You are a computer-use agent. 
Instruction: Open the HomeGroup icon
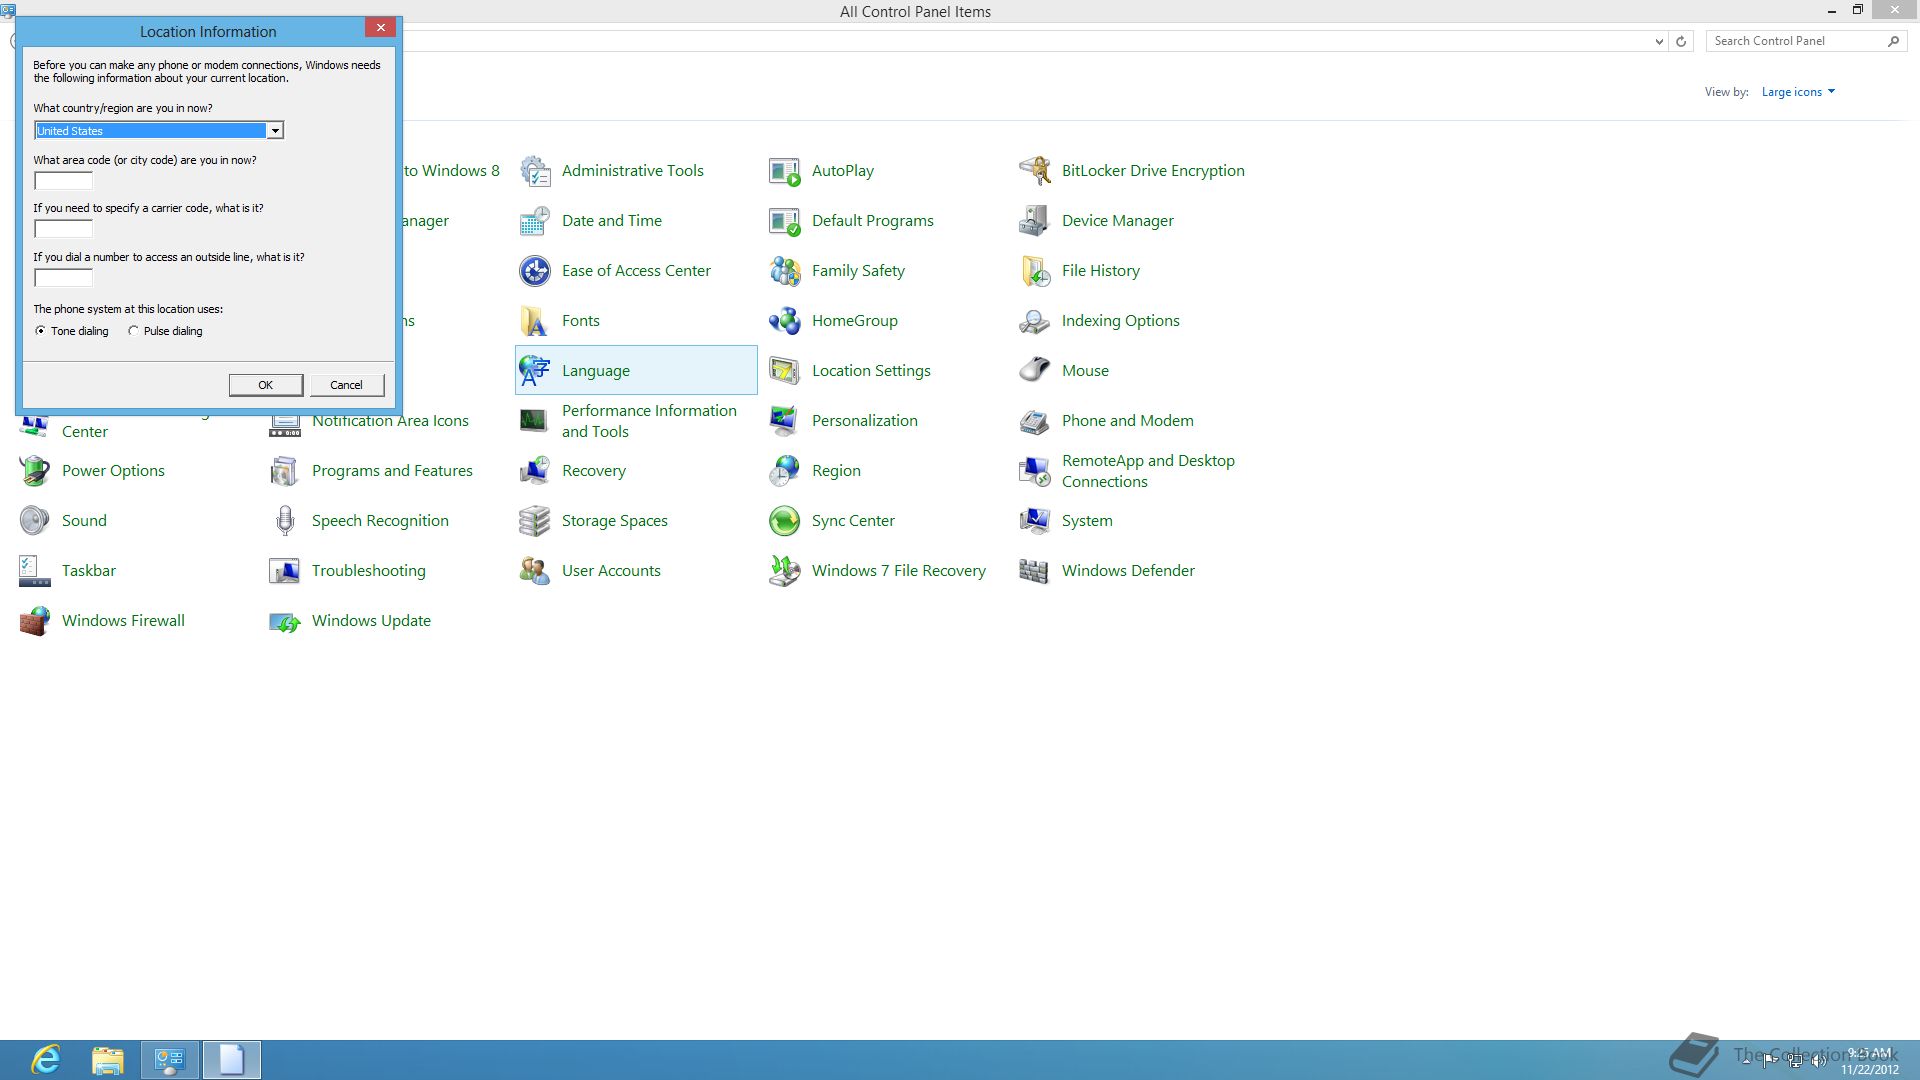(785, 321)
